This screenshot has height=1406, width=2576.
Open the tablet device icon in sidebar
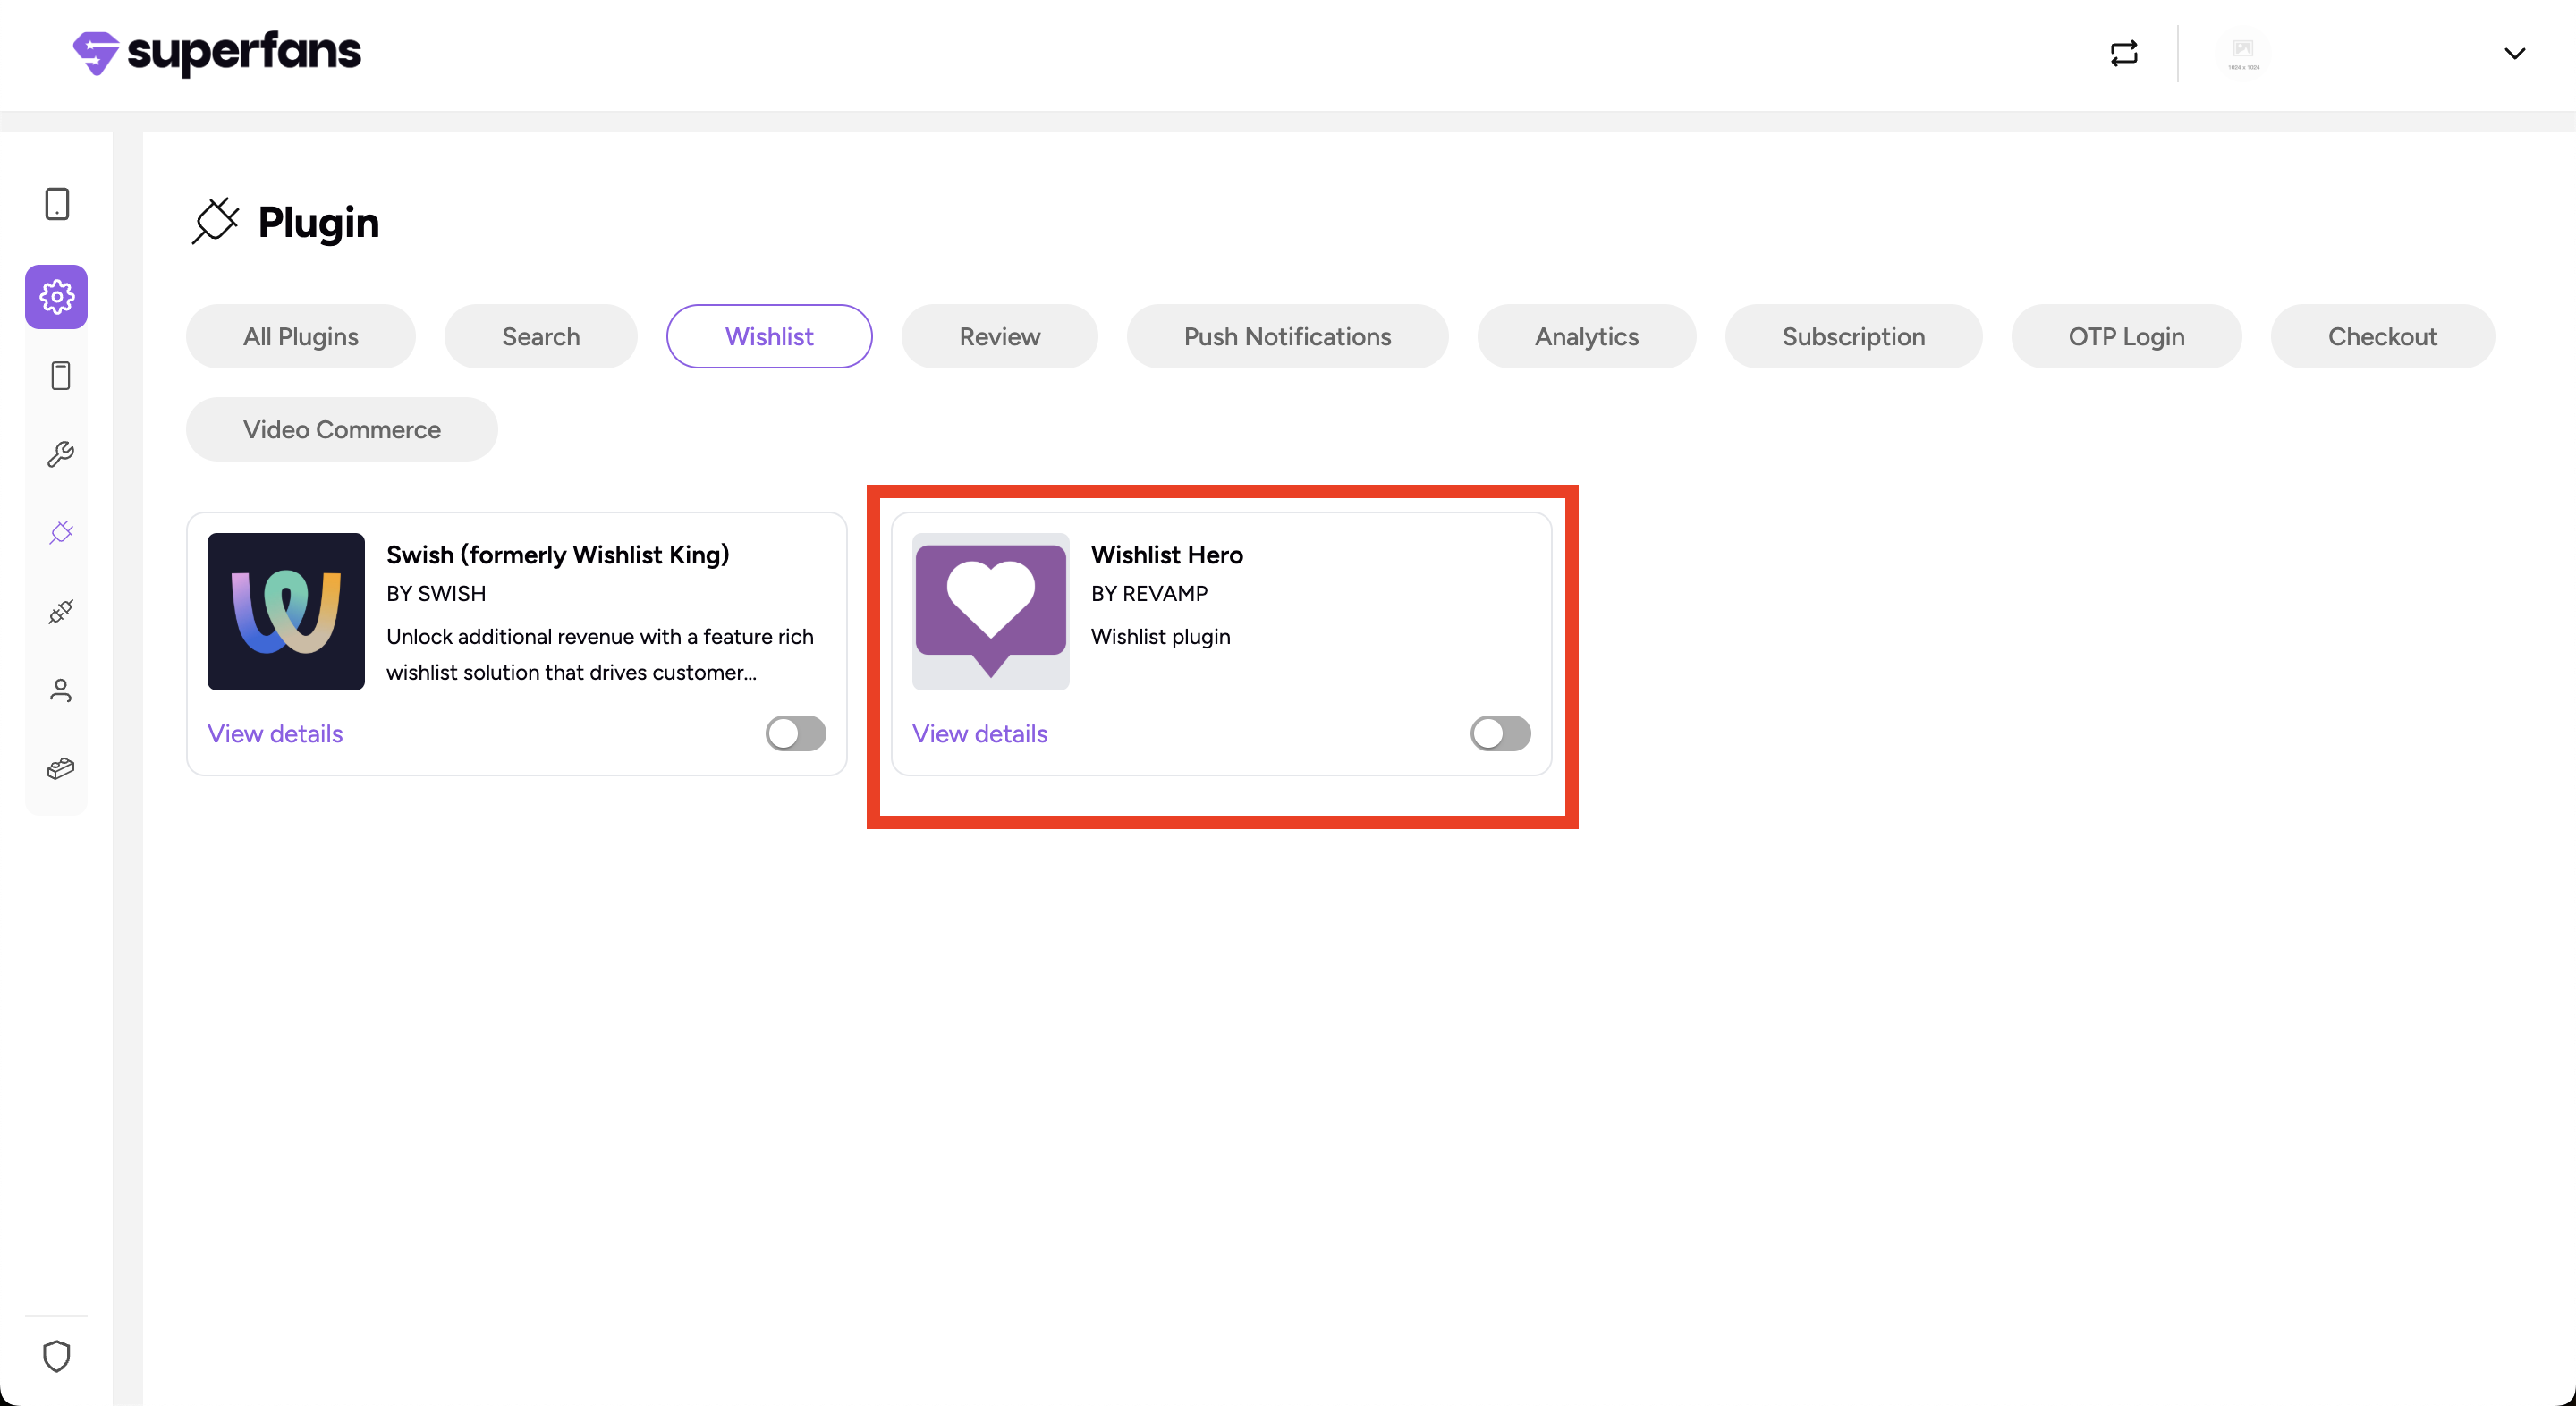coord(57,204)
